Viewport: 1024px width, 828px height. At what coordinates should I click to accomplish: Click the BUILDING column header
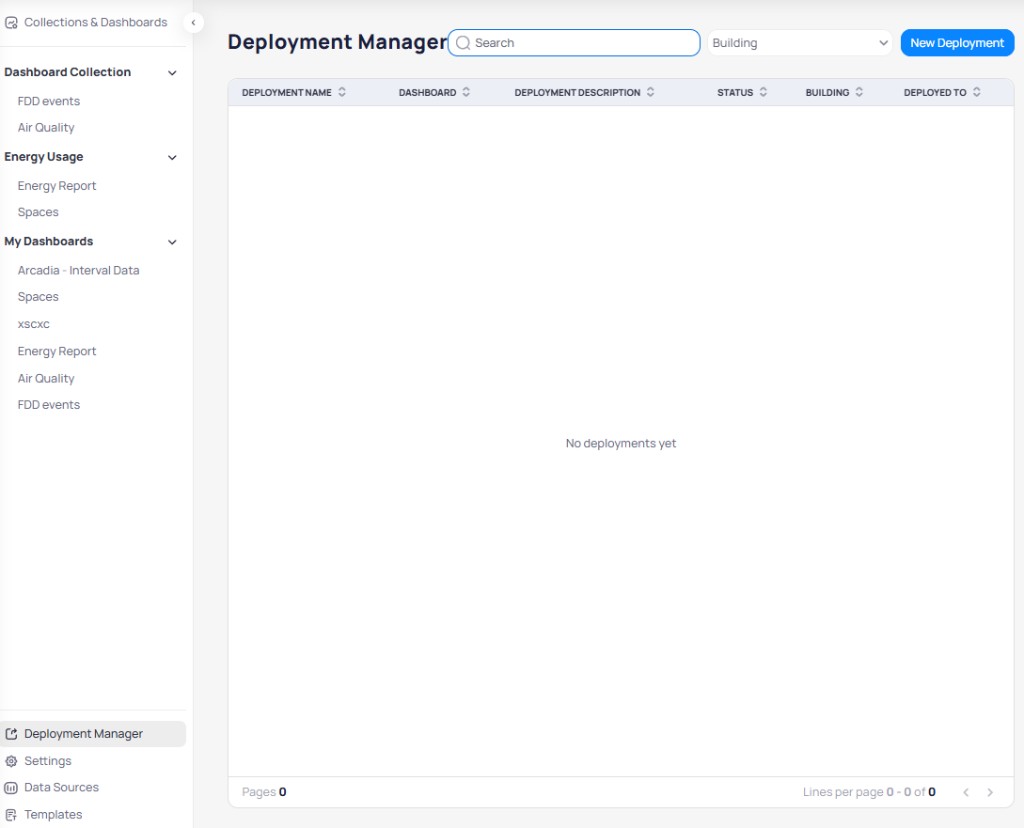[827, 93]
